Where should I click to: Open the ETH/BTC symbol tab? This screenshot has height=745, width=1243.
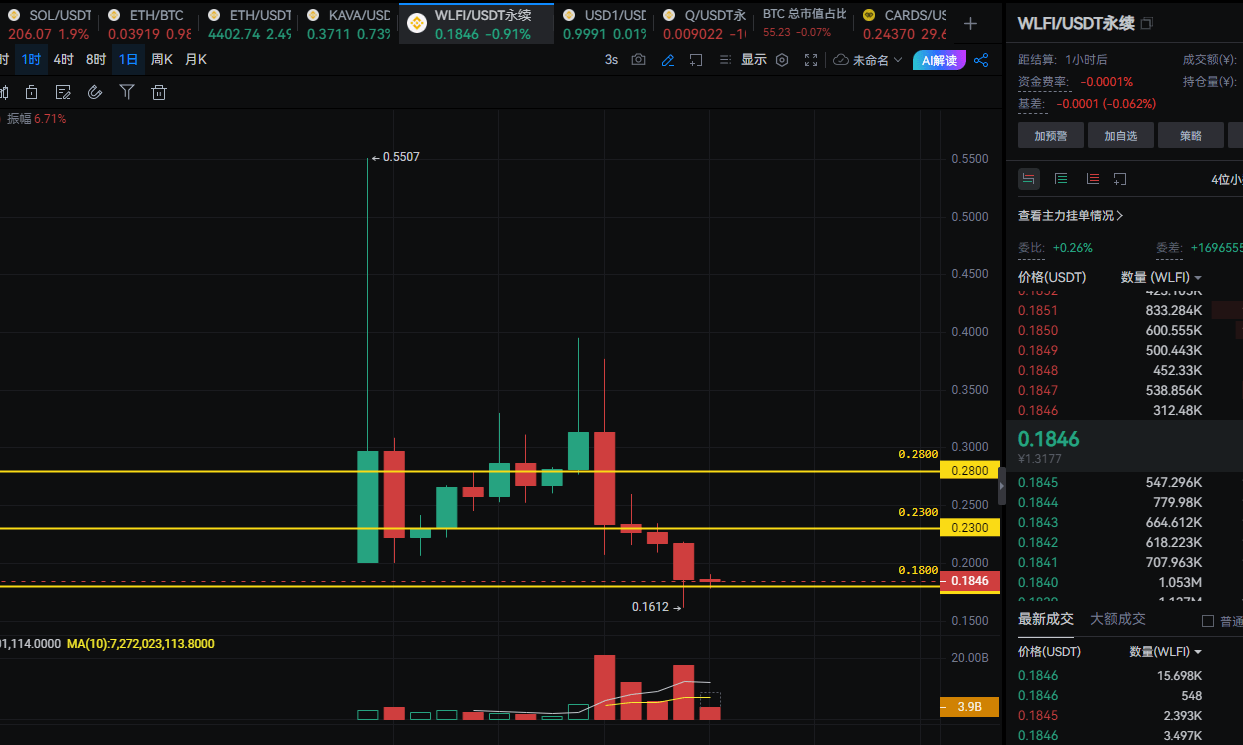pos(147,24)
